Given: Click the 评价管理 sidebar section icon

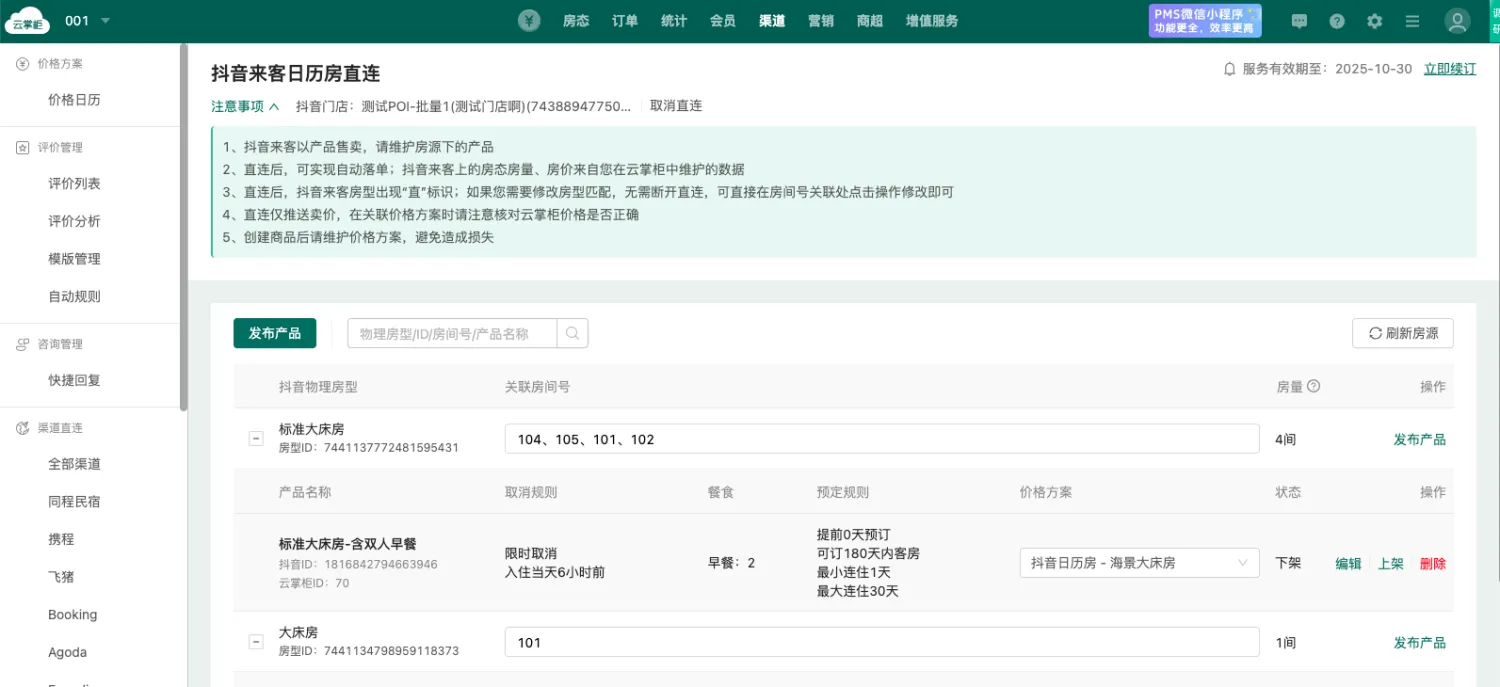Looking at the screenshot, I should [22, 147].
